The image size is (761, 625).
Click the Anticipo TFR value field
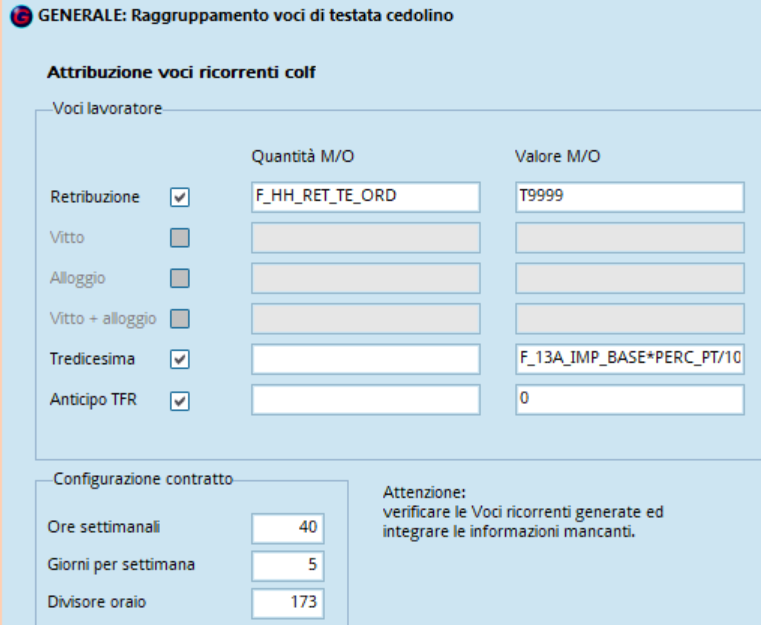pyautogui.click(x=629, y=400)
